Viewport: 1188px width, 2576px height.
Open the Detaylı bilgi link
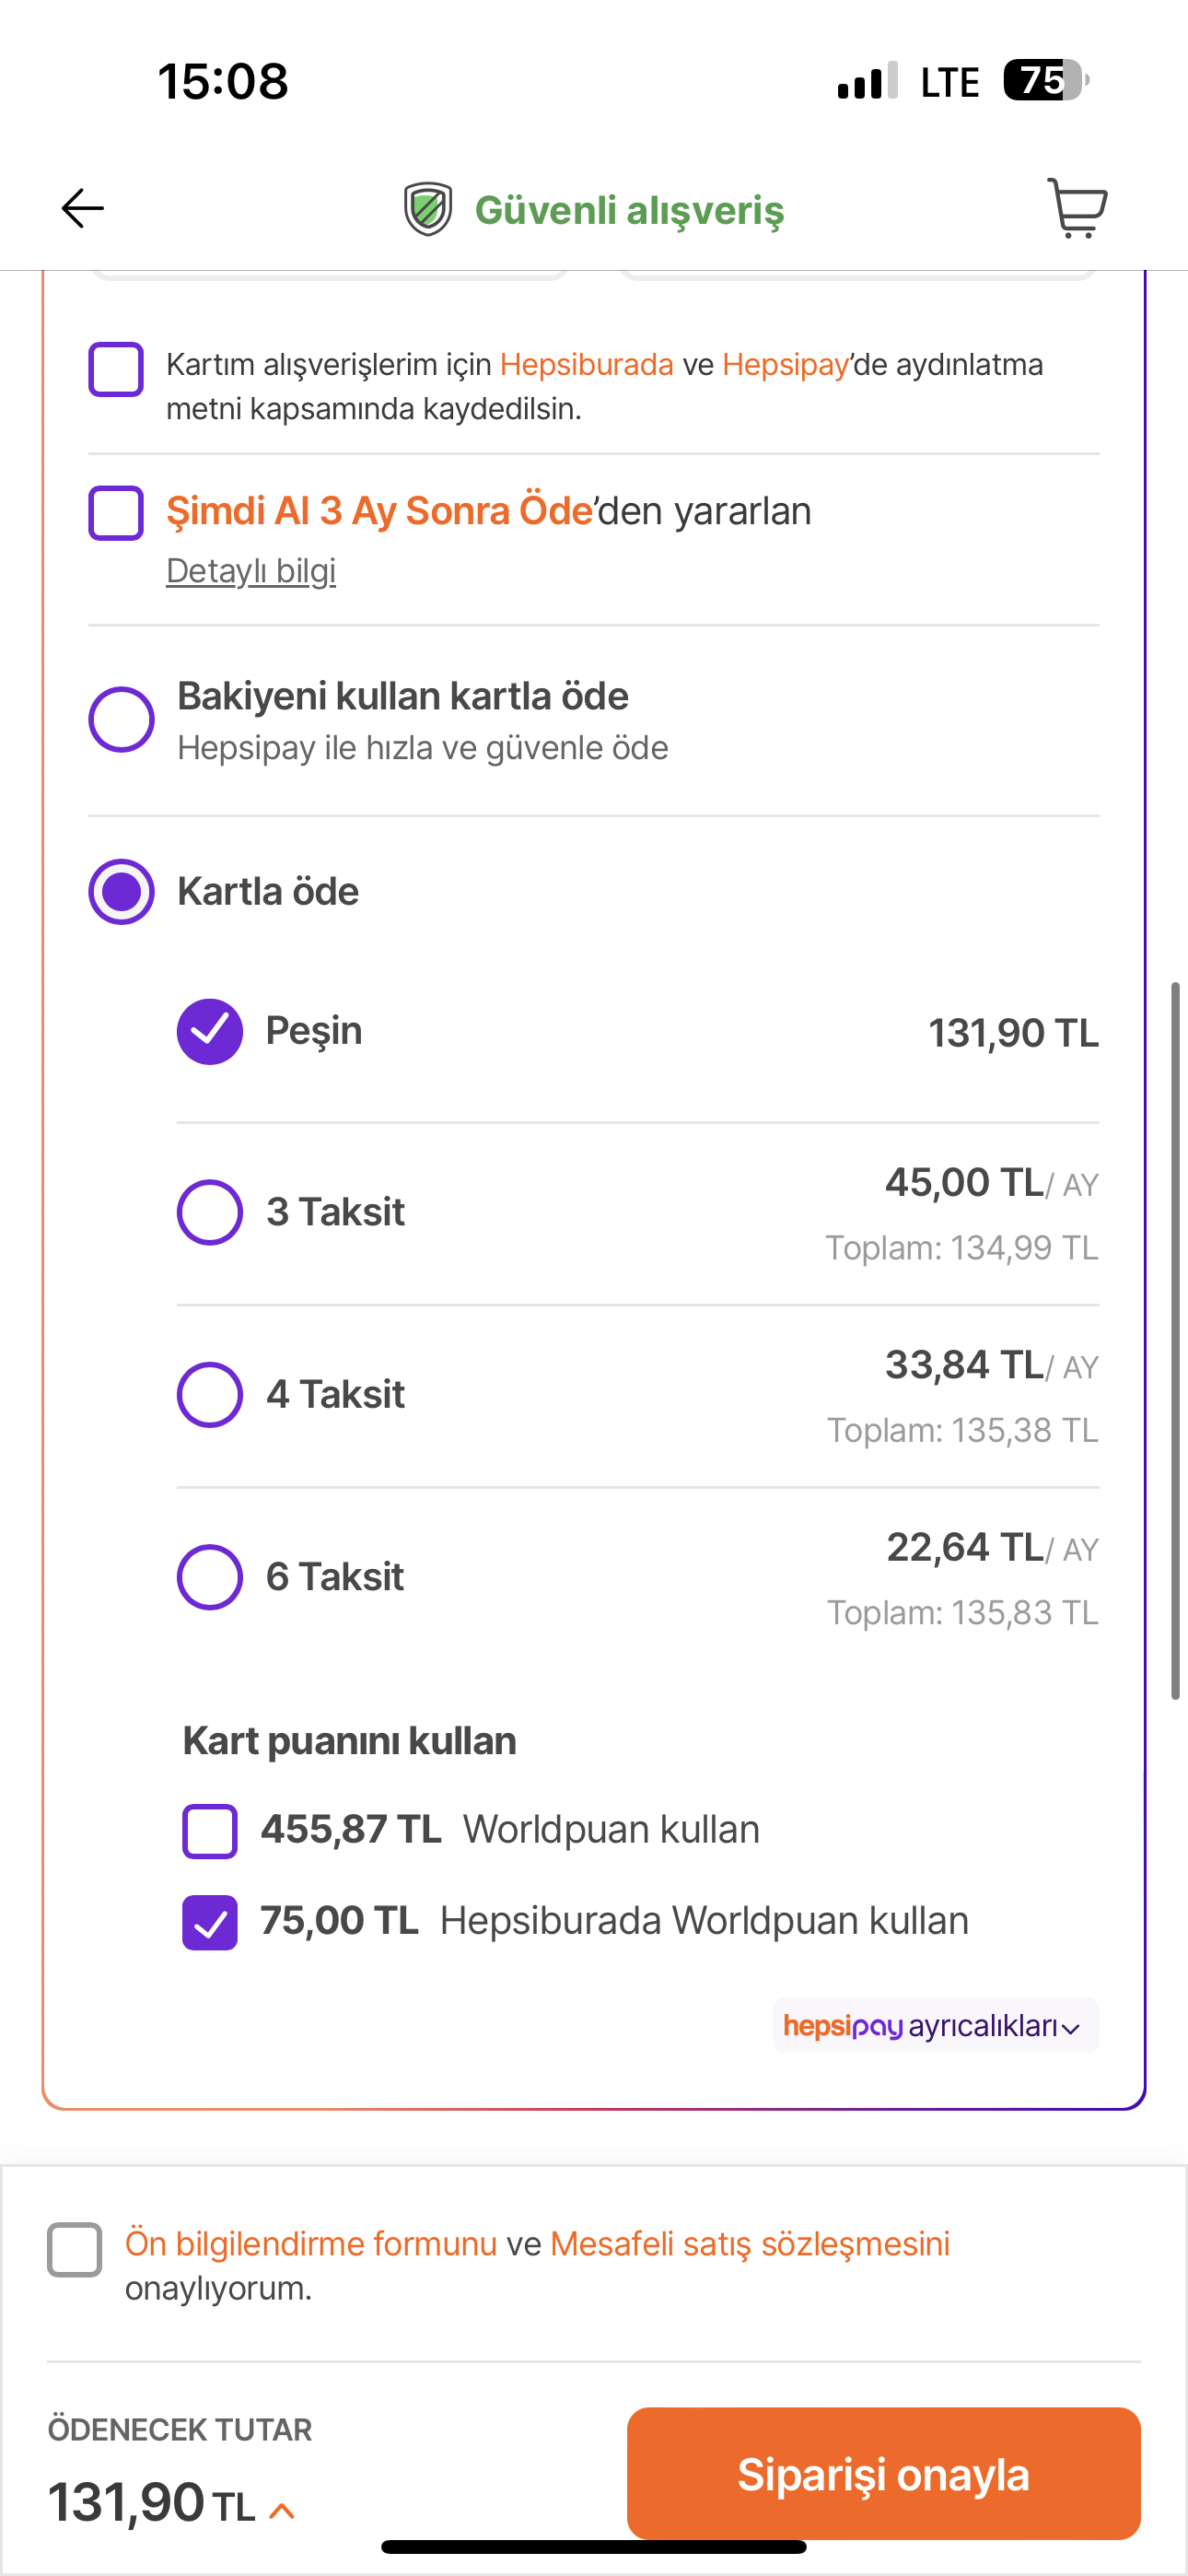[x=251, y=571]
